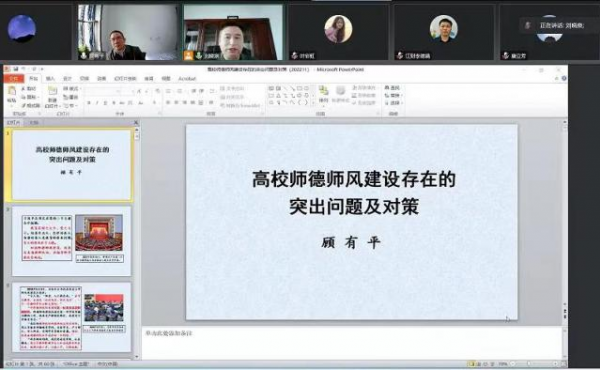
Task: Expand the Select (选择) dropdown in editing group
Action: pyautogui.click(x=402, y=103)
